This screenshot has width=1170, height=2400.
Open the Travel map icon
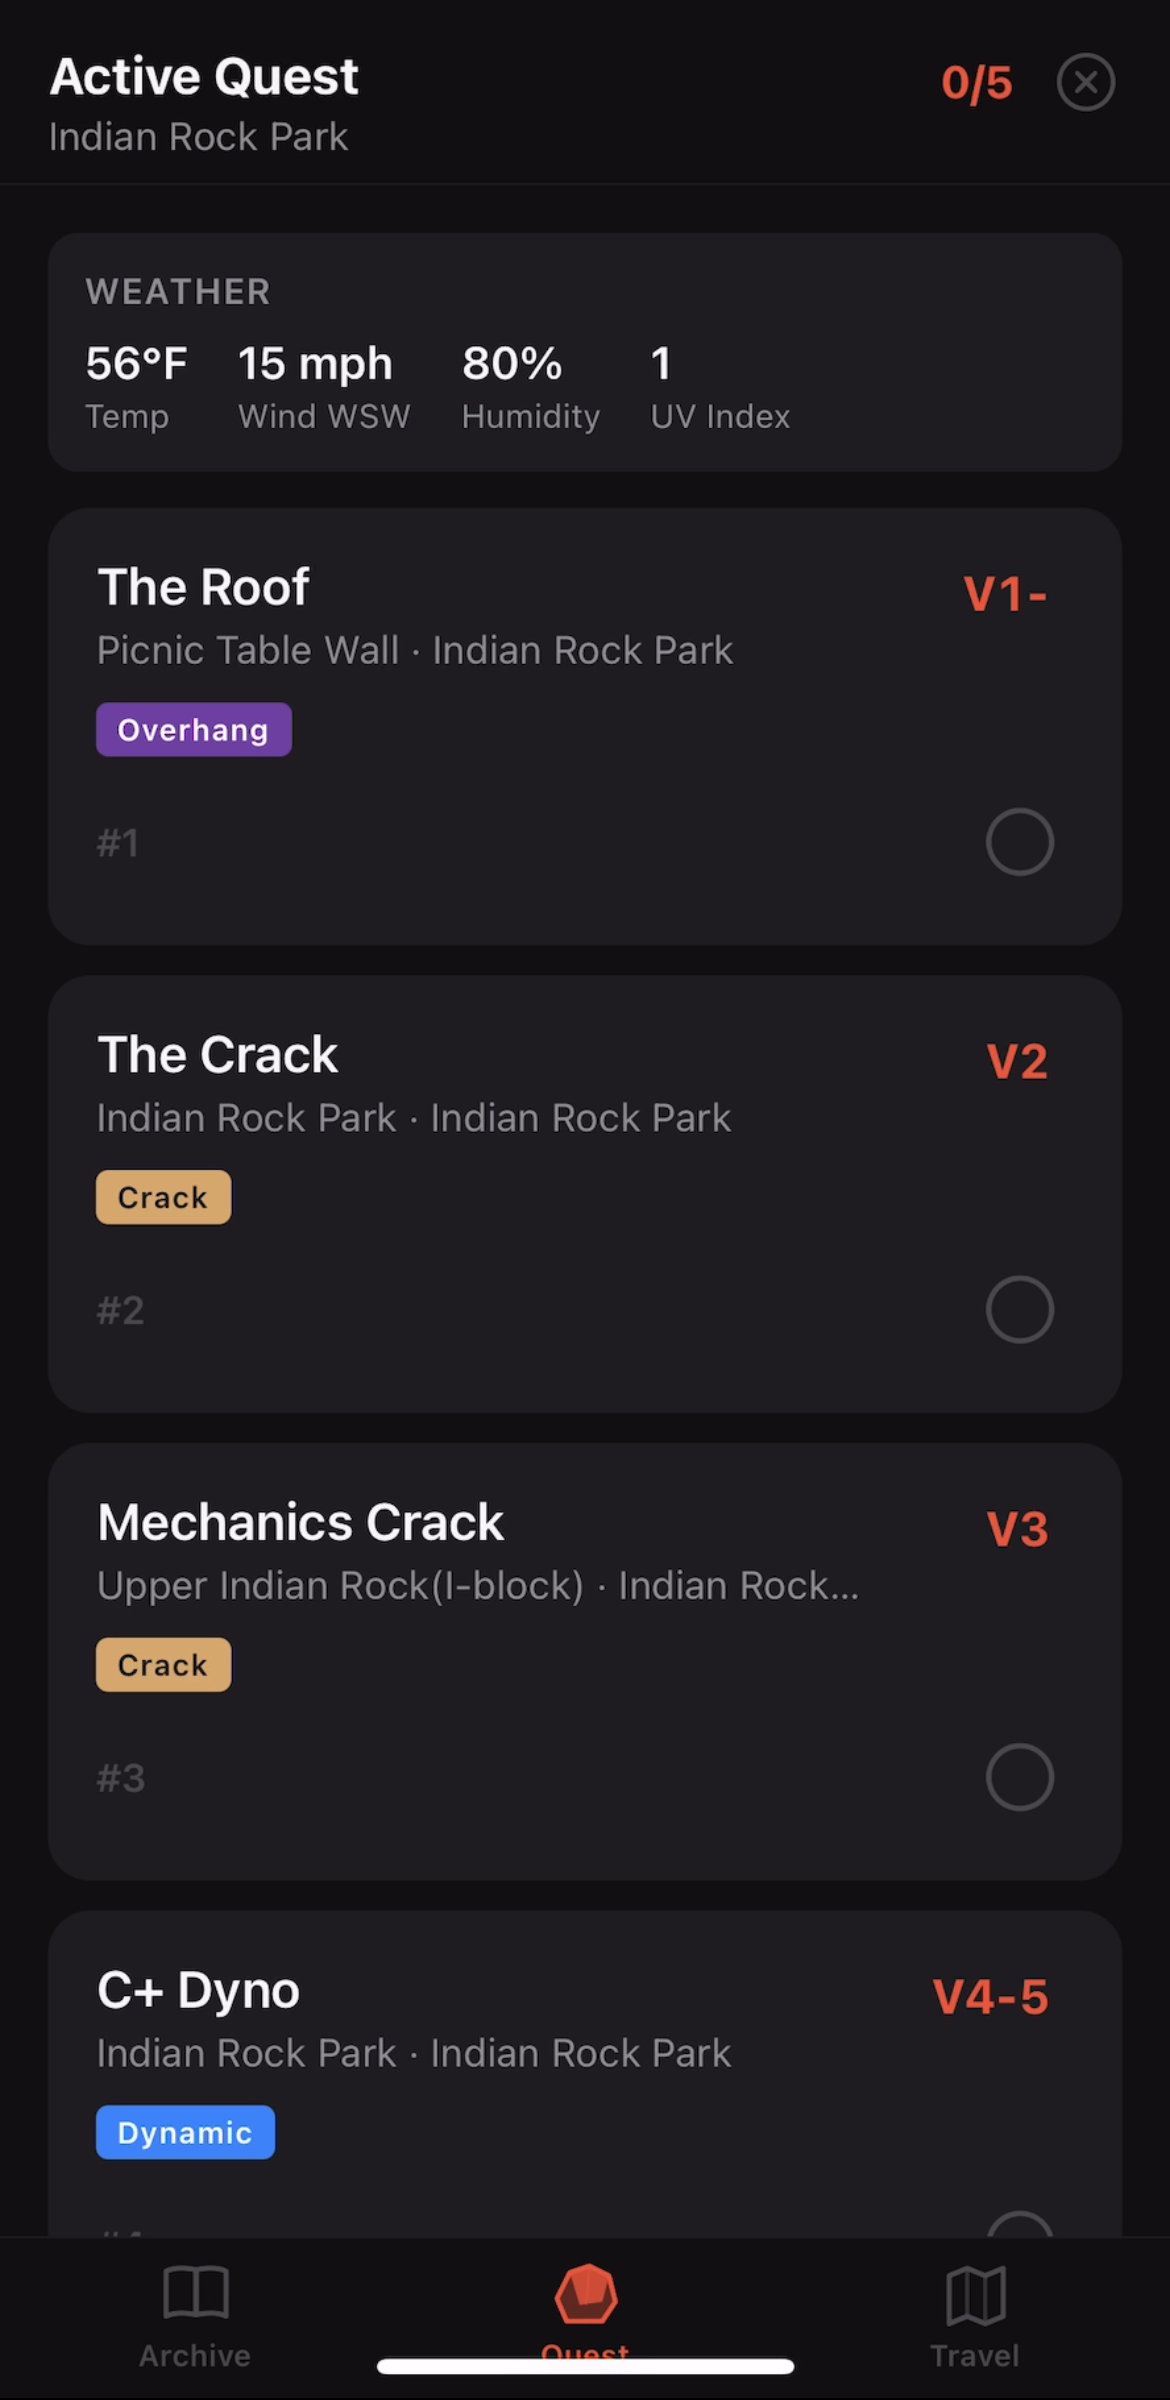point(975,2294)
